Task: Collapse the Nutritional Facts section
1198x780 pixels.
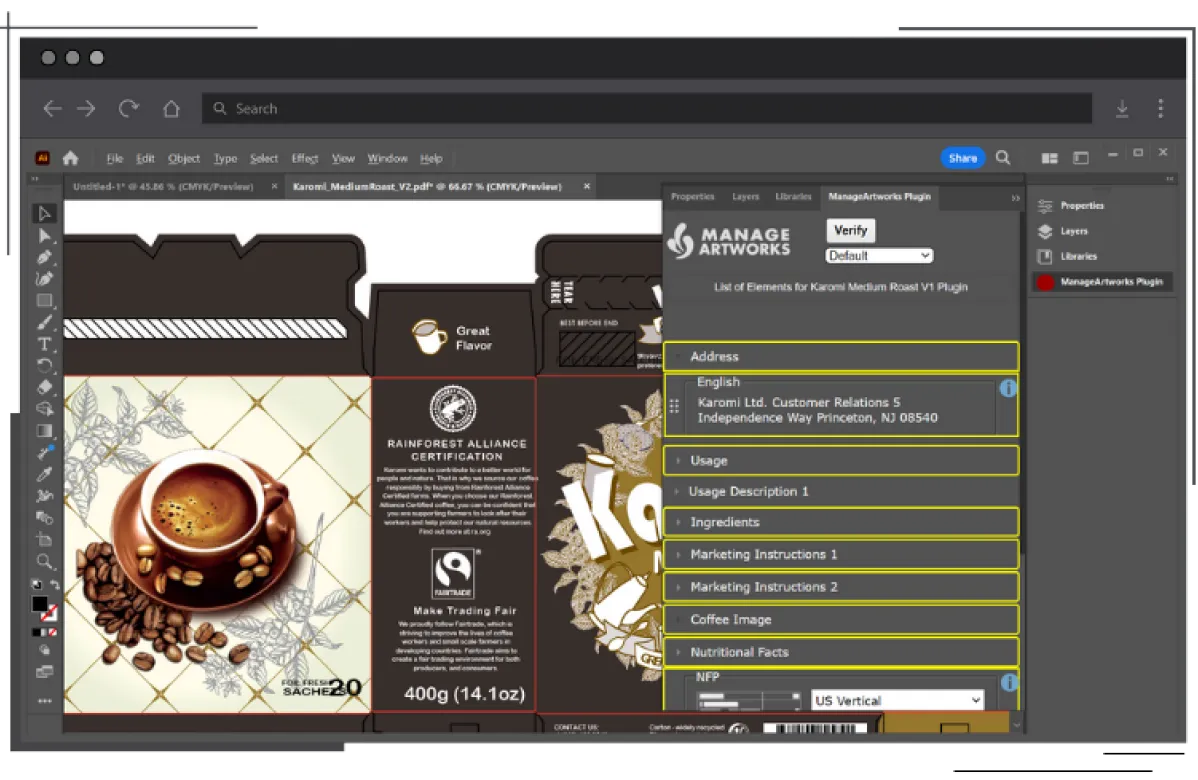Action: 841,652
